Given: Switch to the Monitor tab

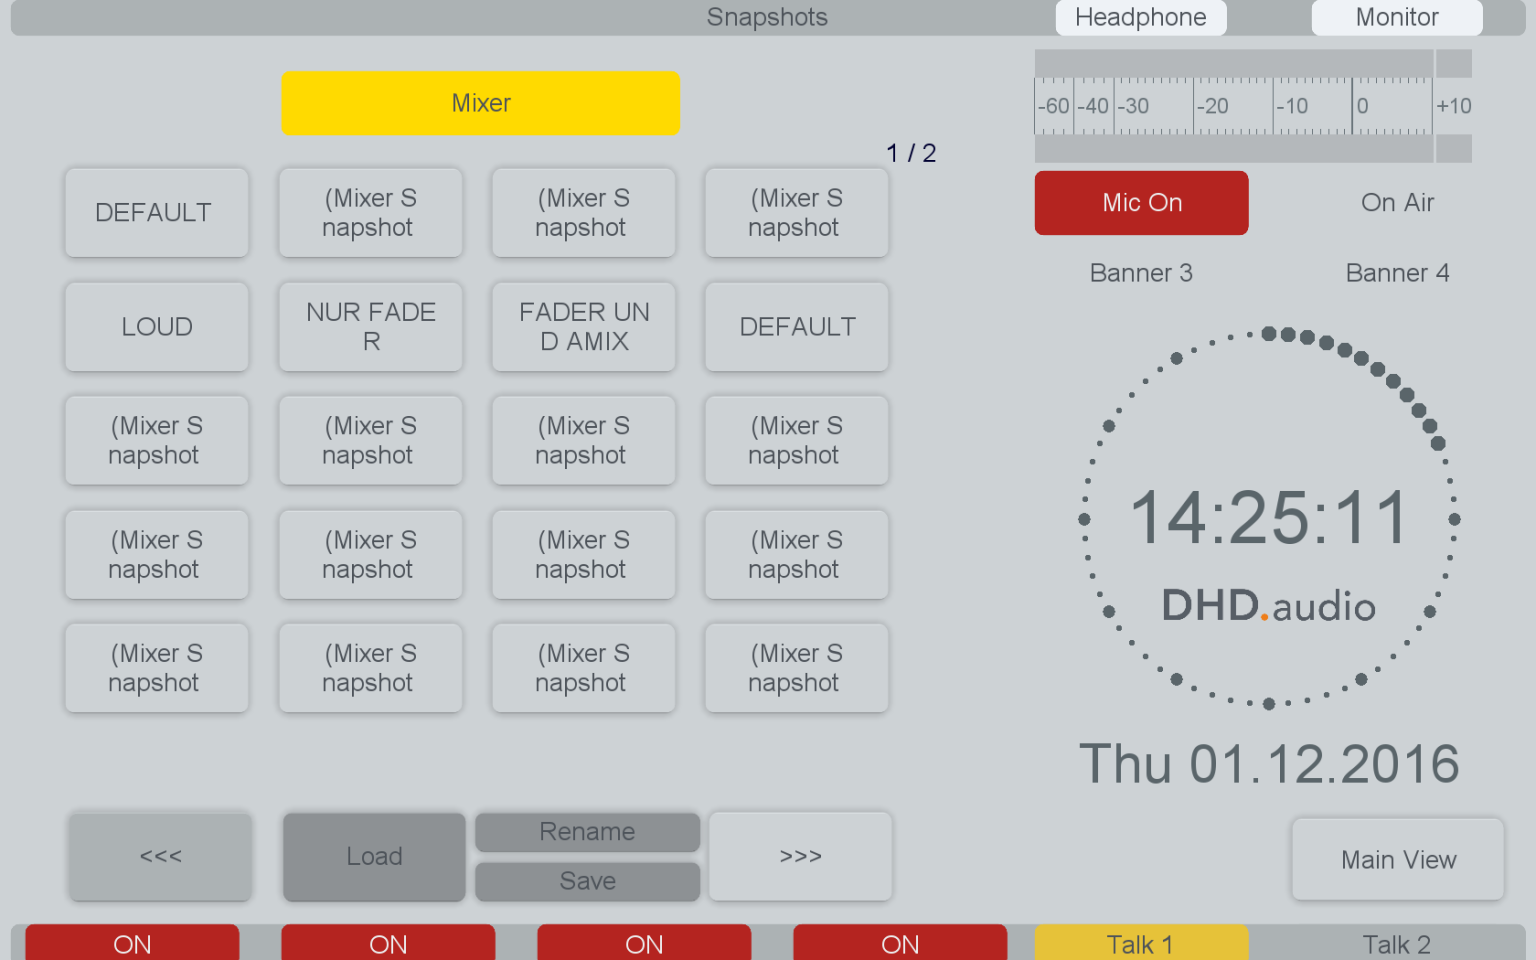Looking at the screenshot, I should pos(1396,17).
